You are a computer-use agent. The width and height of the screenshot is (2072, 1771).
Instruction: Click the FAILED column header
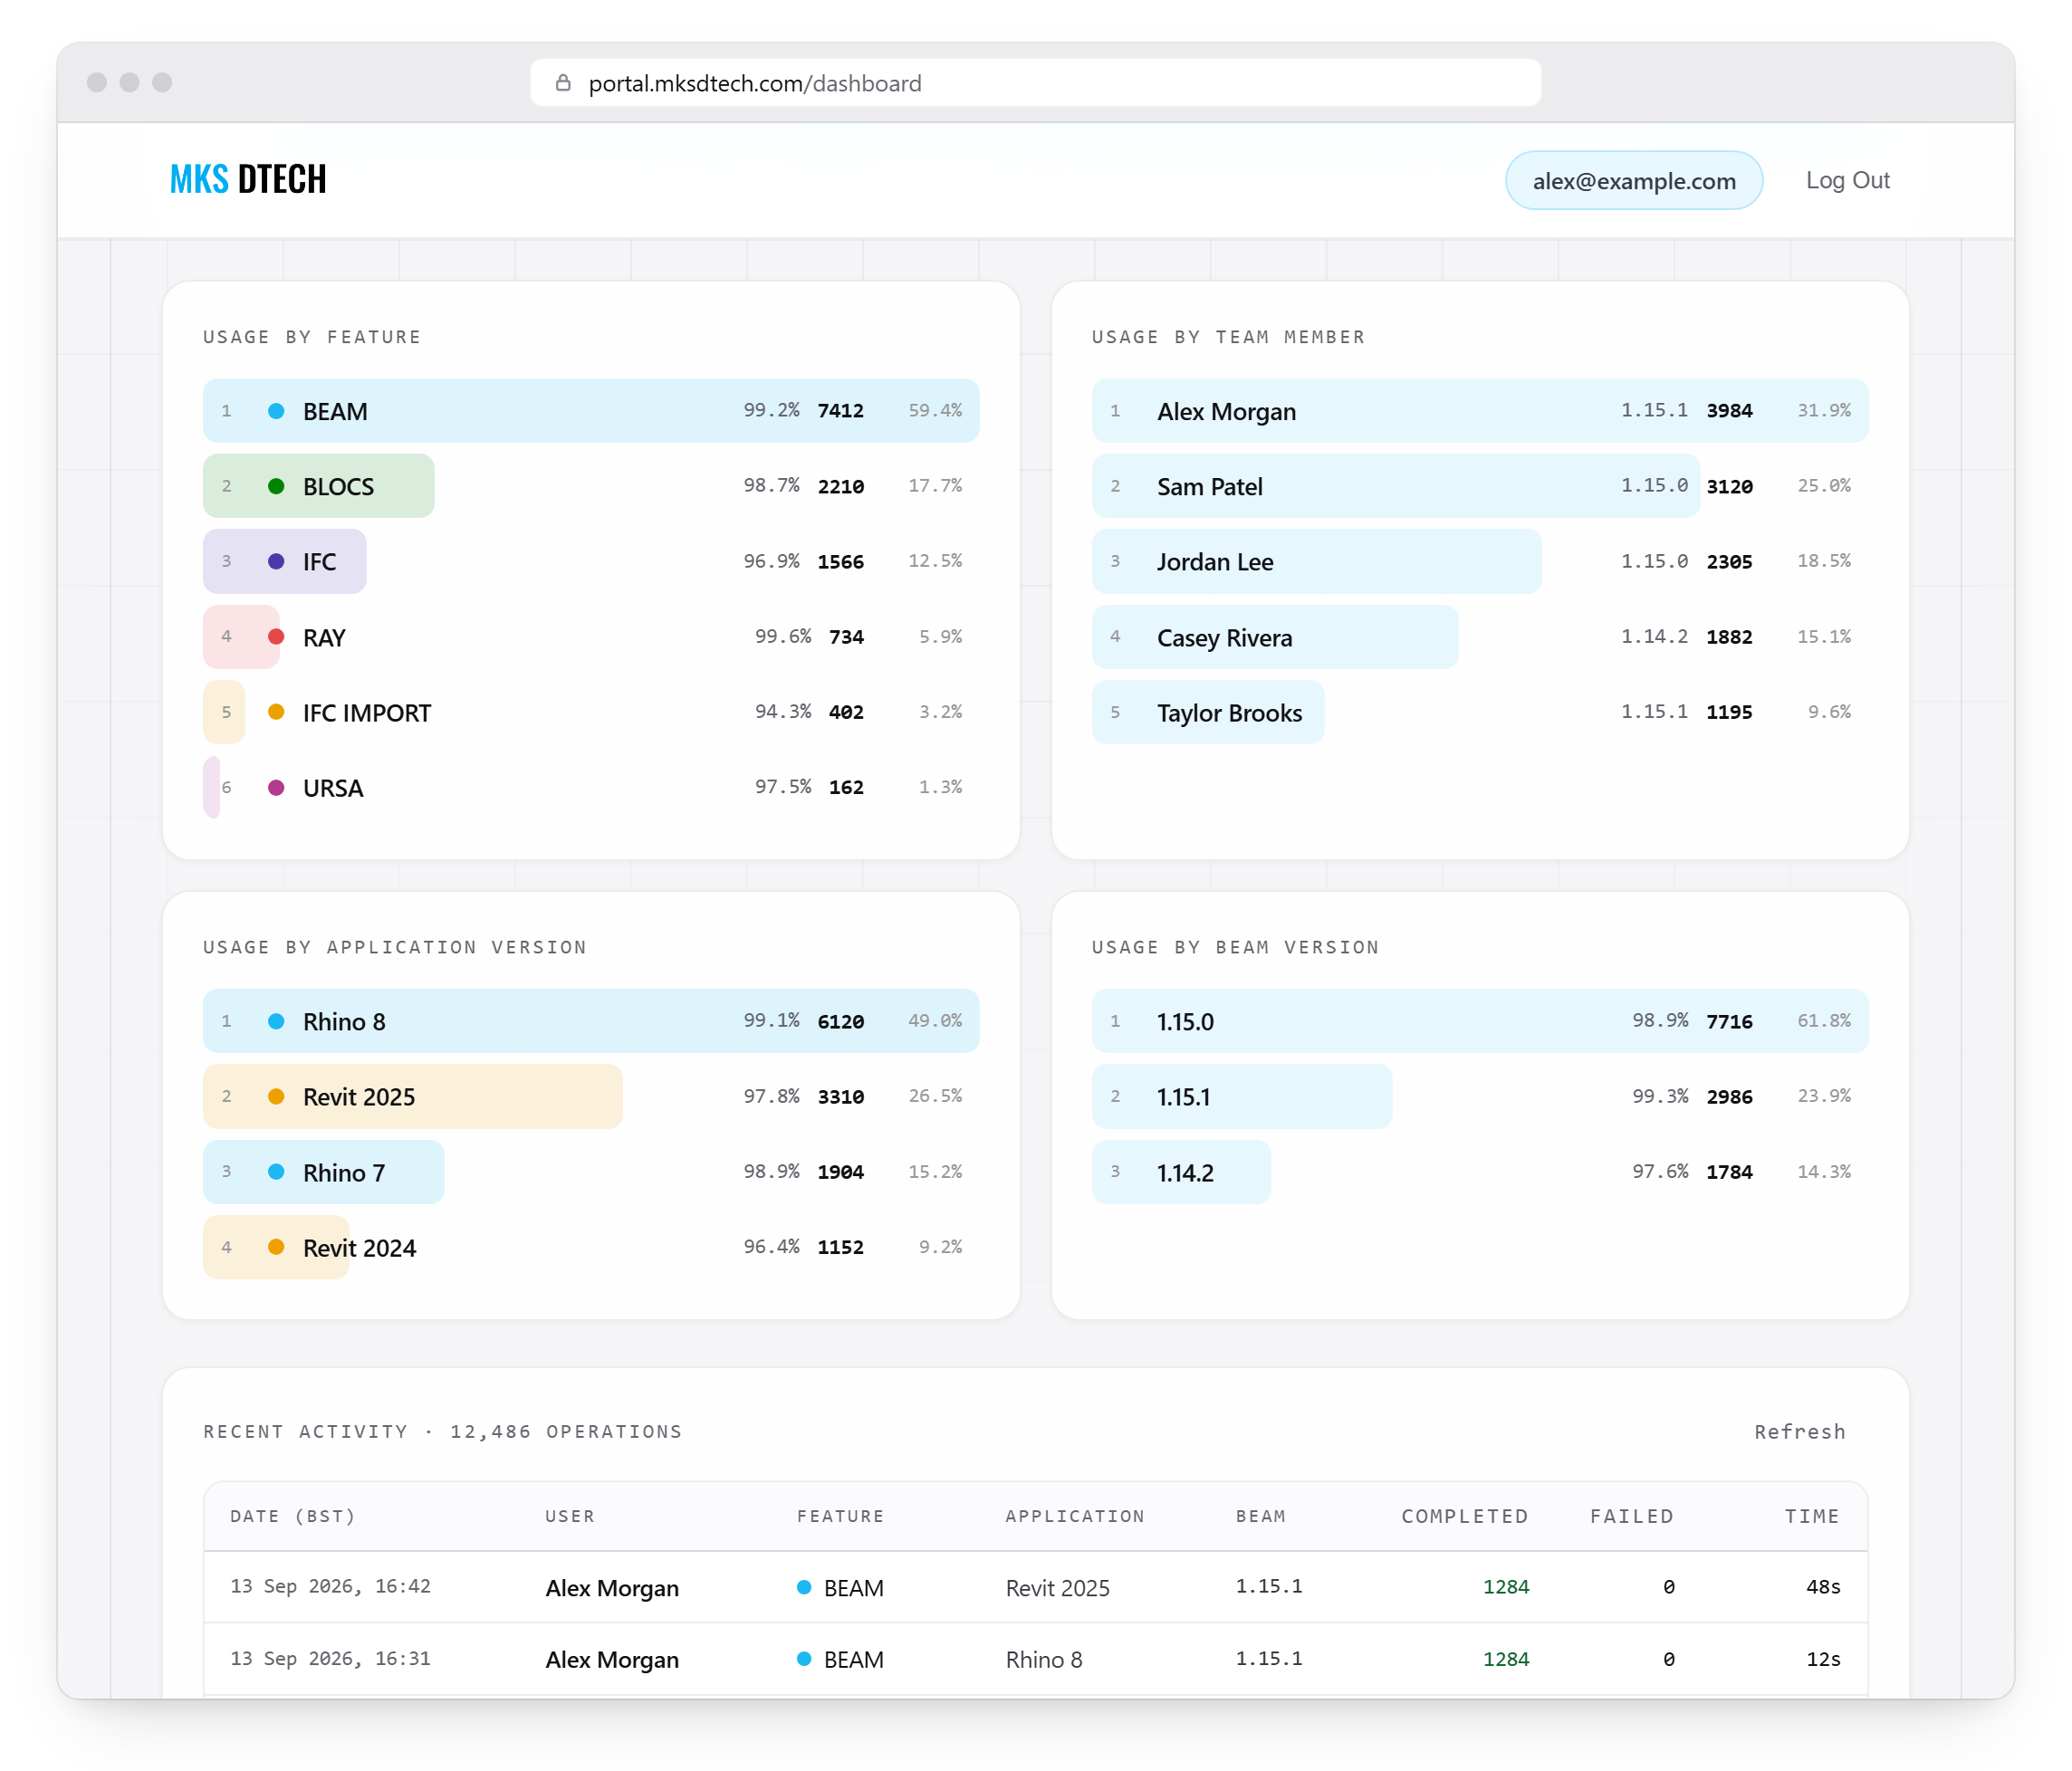1632,1516
